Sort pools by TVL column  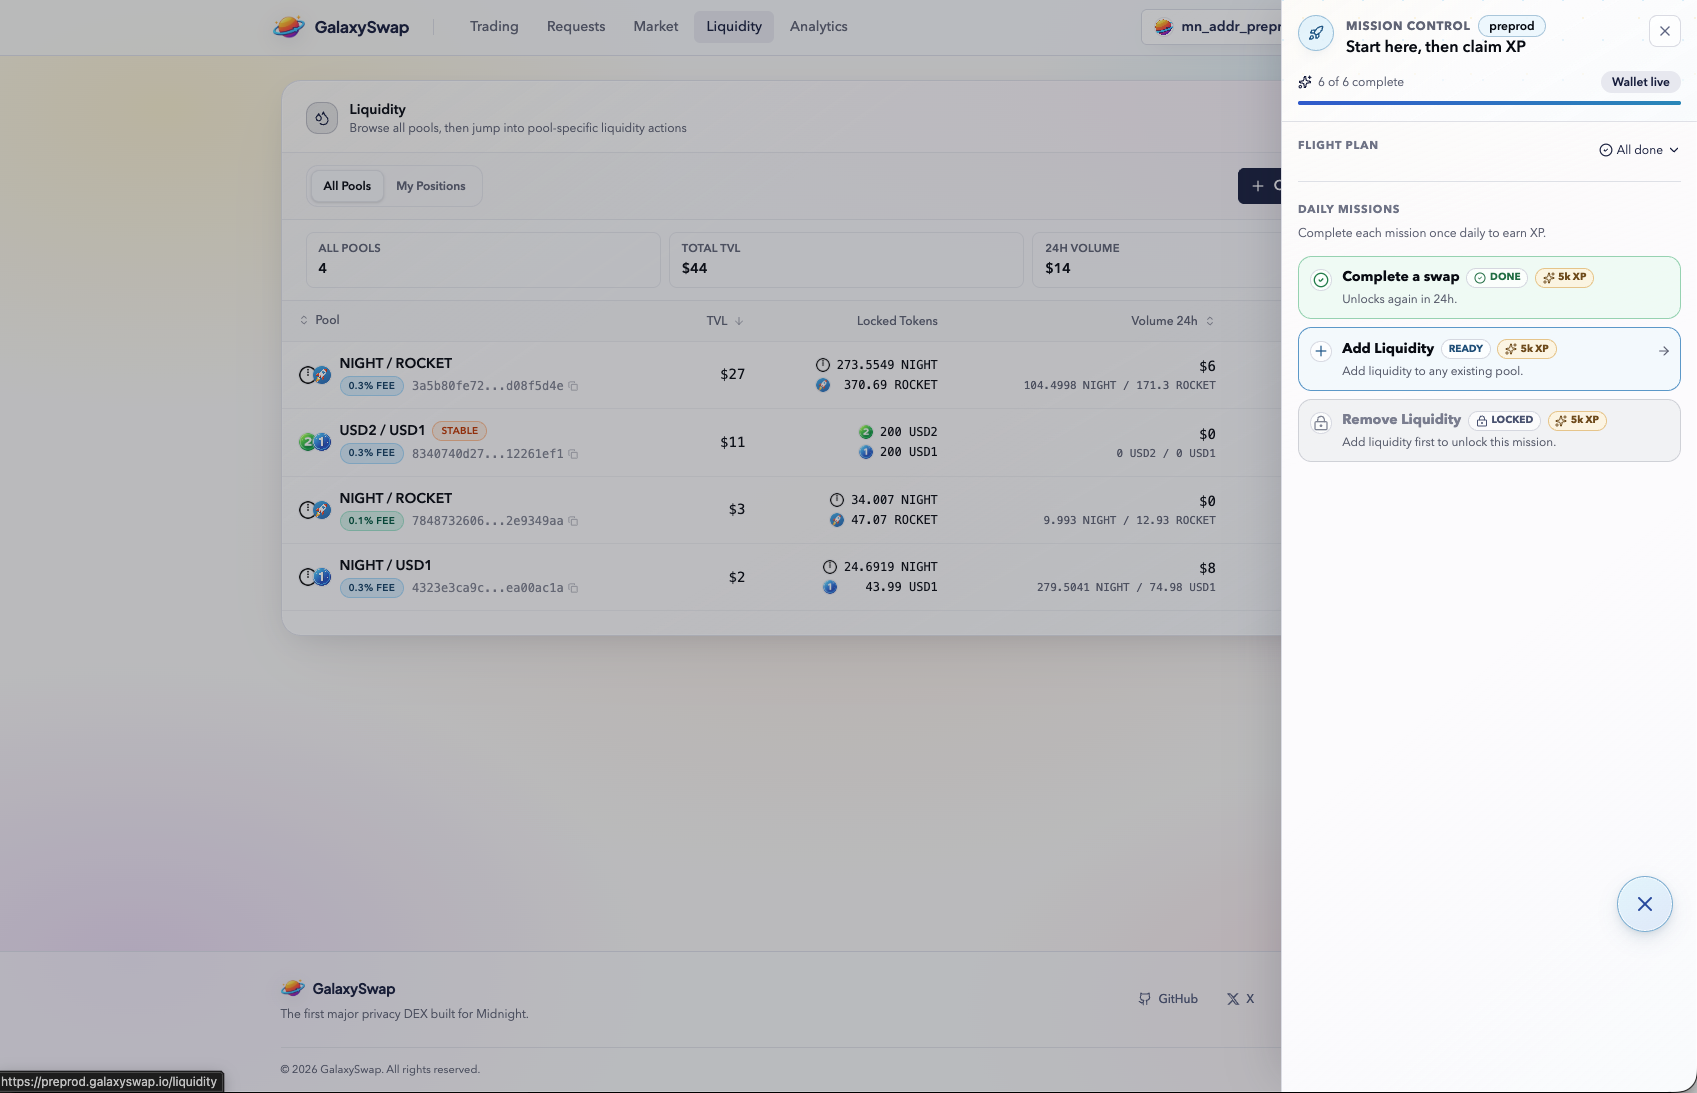(x=724, y=321)
